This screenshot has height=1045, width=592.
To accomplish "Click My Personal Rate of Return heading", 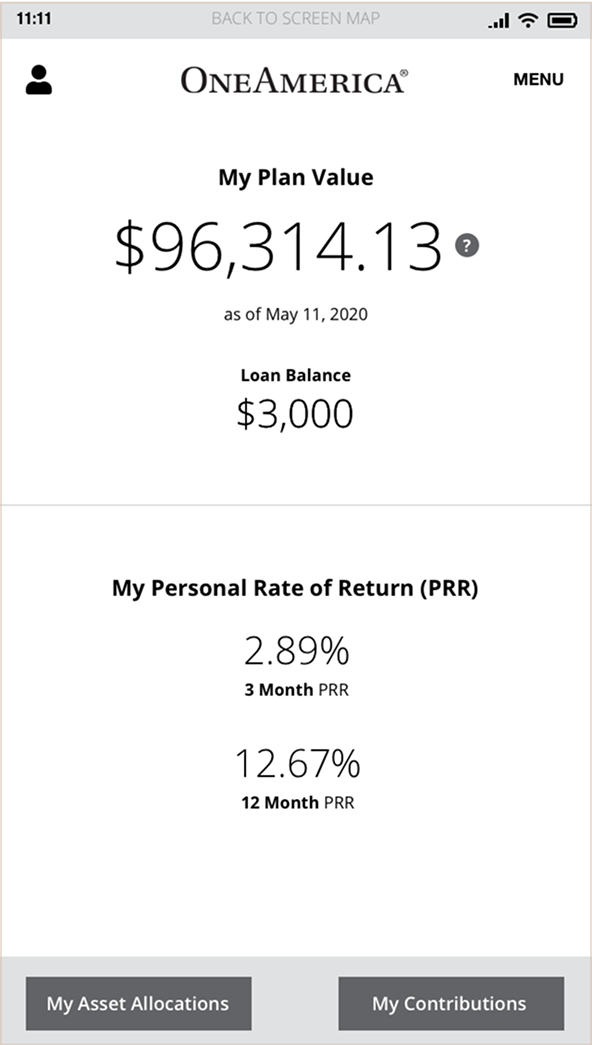I will [x=295, y=588].
